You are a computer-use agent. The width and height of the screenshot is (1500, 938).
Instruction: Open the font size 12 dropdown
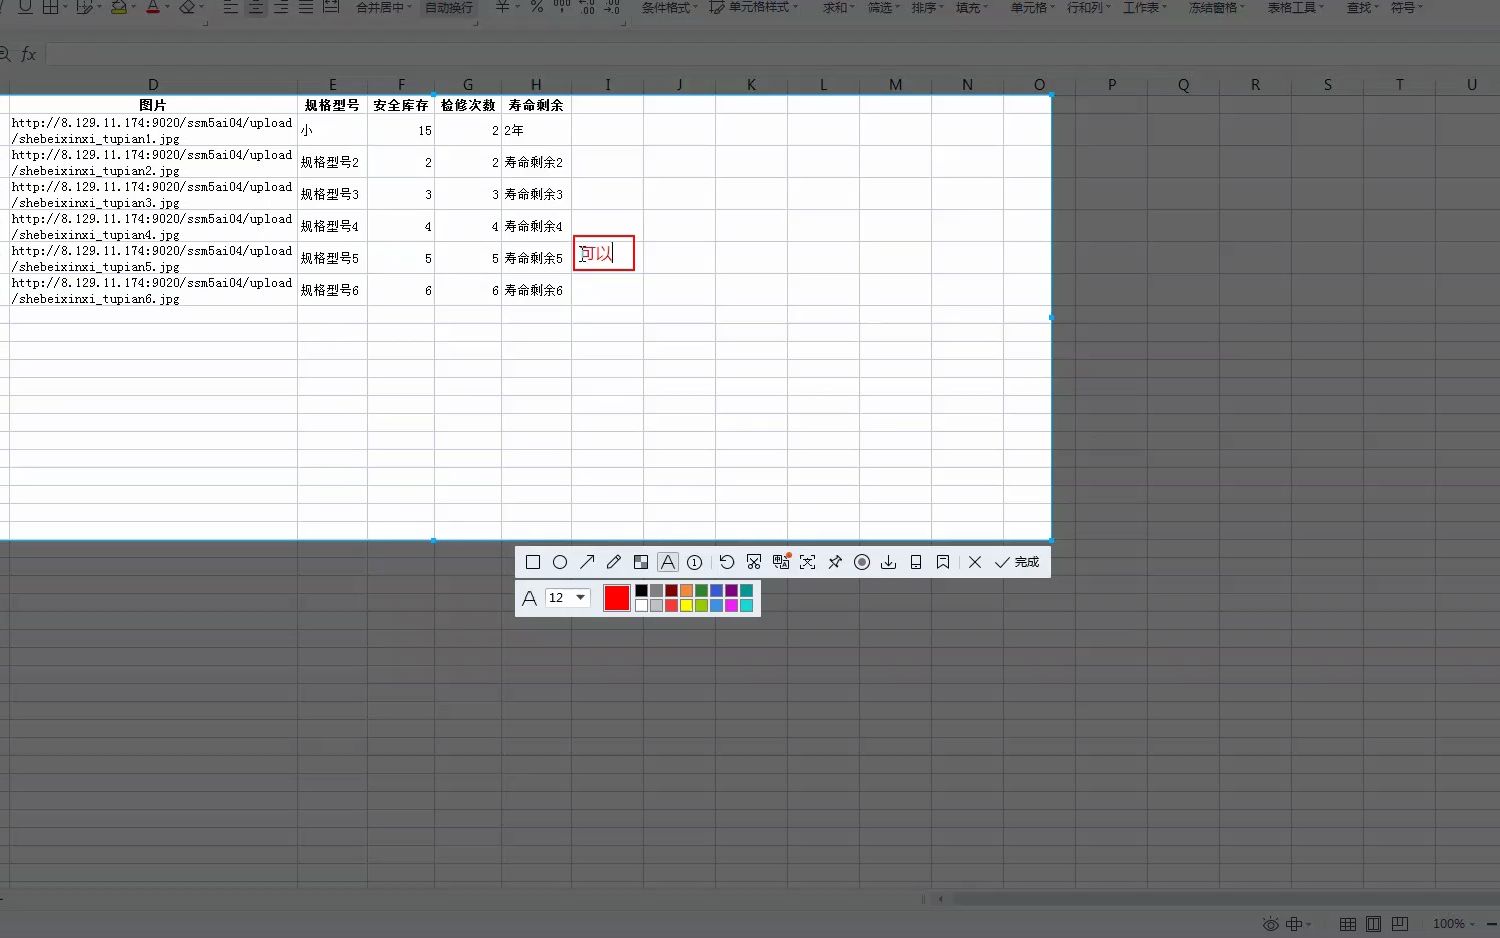click(568, 598)
